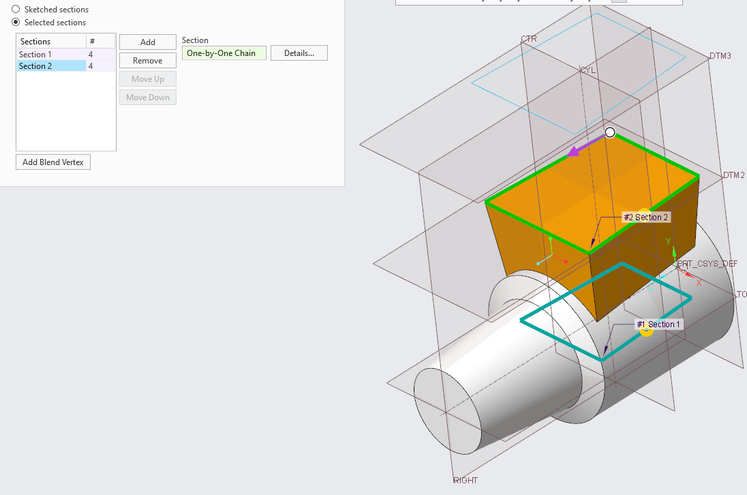Click the Add Blend Vertex button

[x=53, y=162]
